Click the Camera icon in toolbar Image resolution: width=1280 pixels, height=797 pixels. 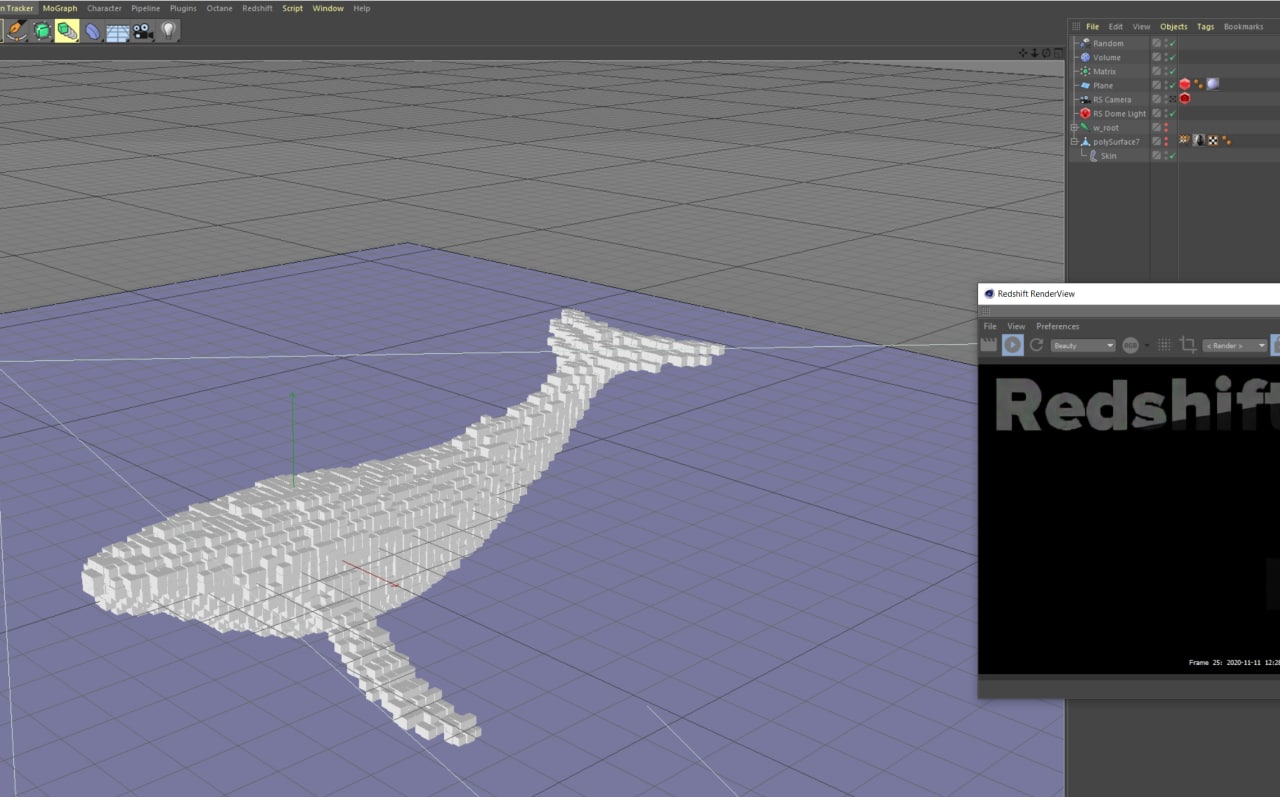[x=143, y=31]
